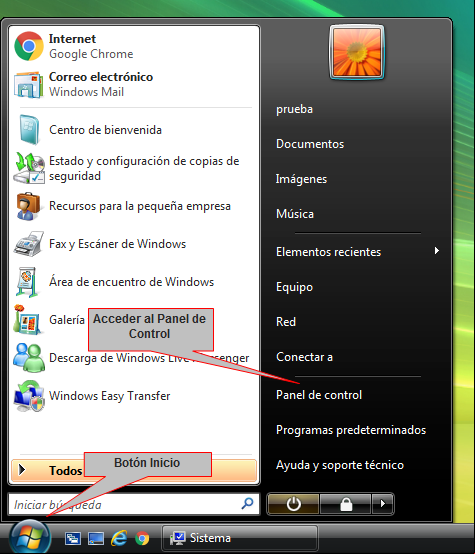Open Documentos folder
475x554 pixels.
click(310, 144)
